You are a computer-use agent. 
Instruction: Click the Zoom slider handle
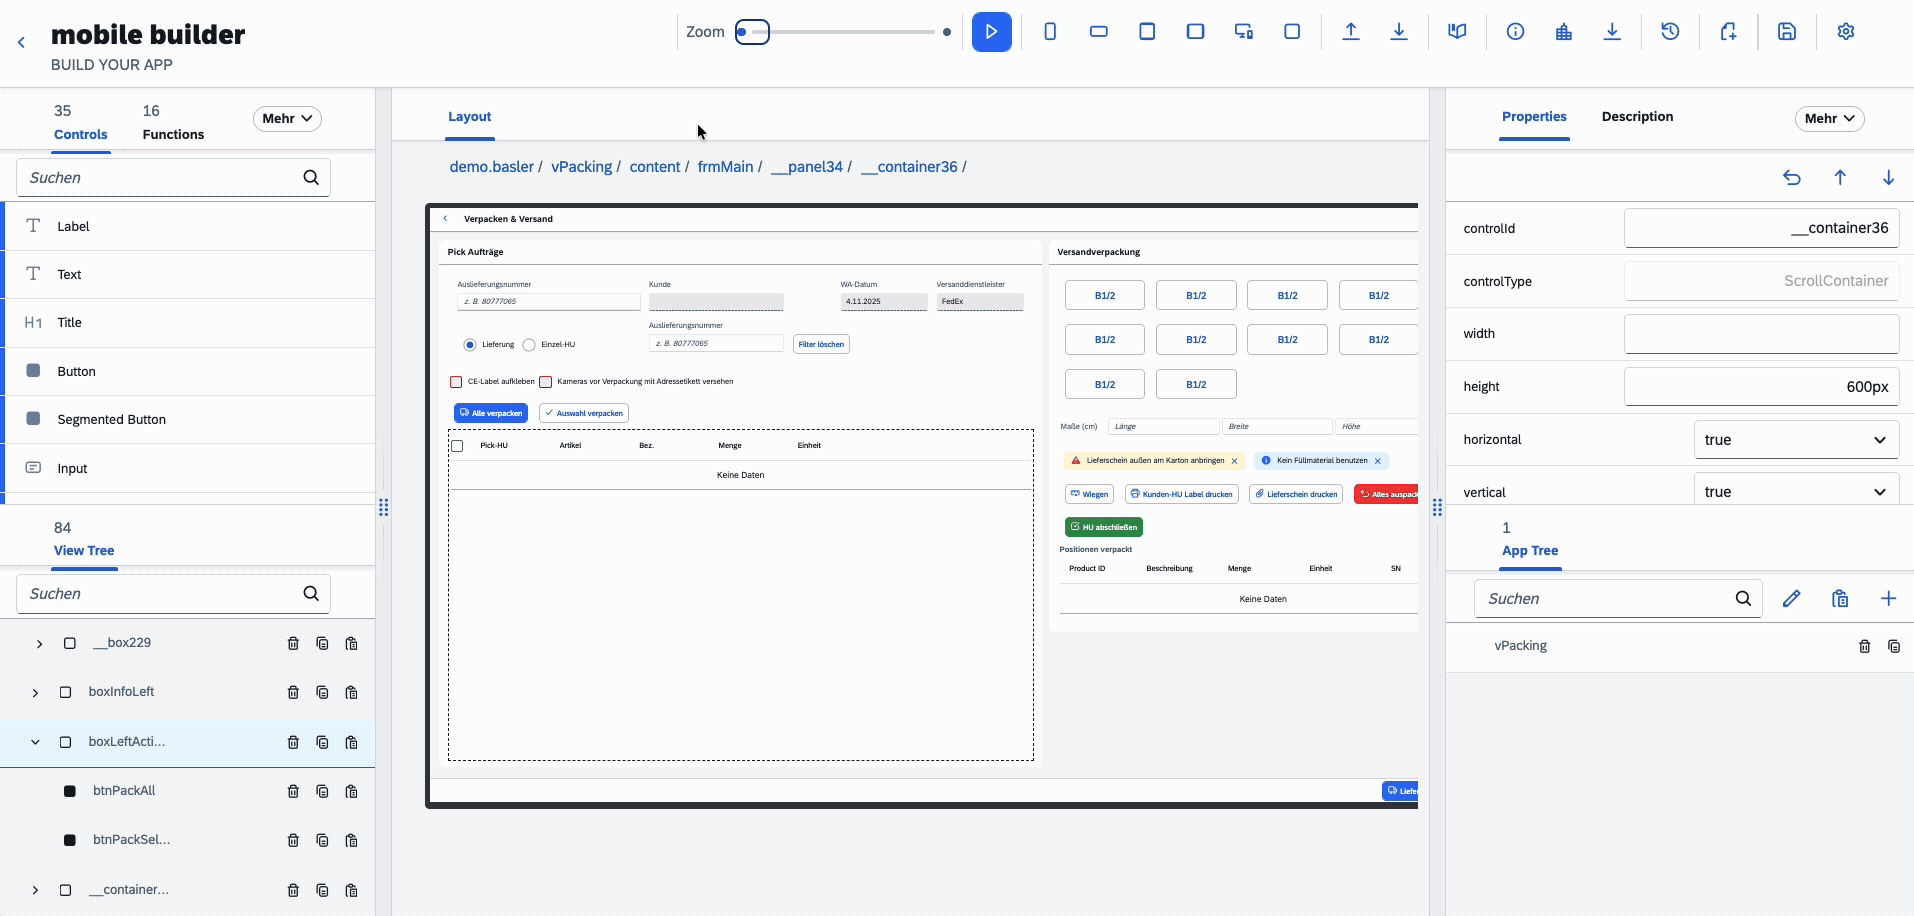pos(752,32)
